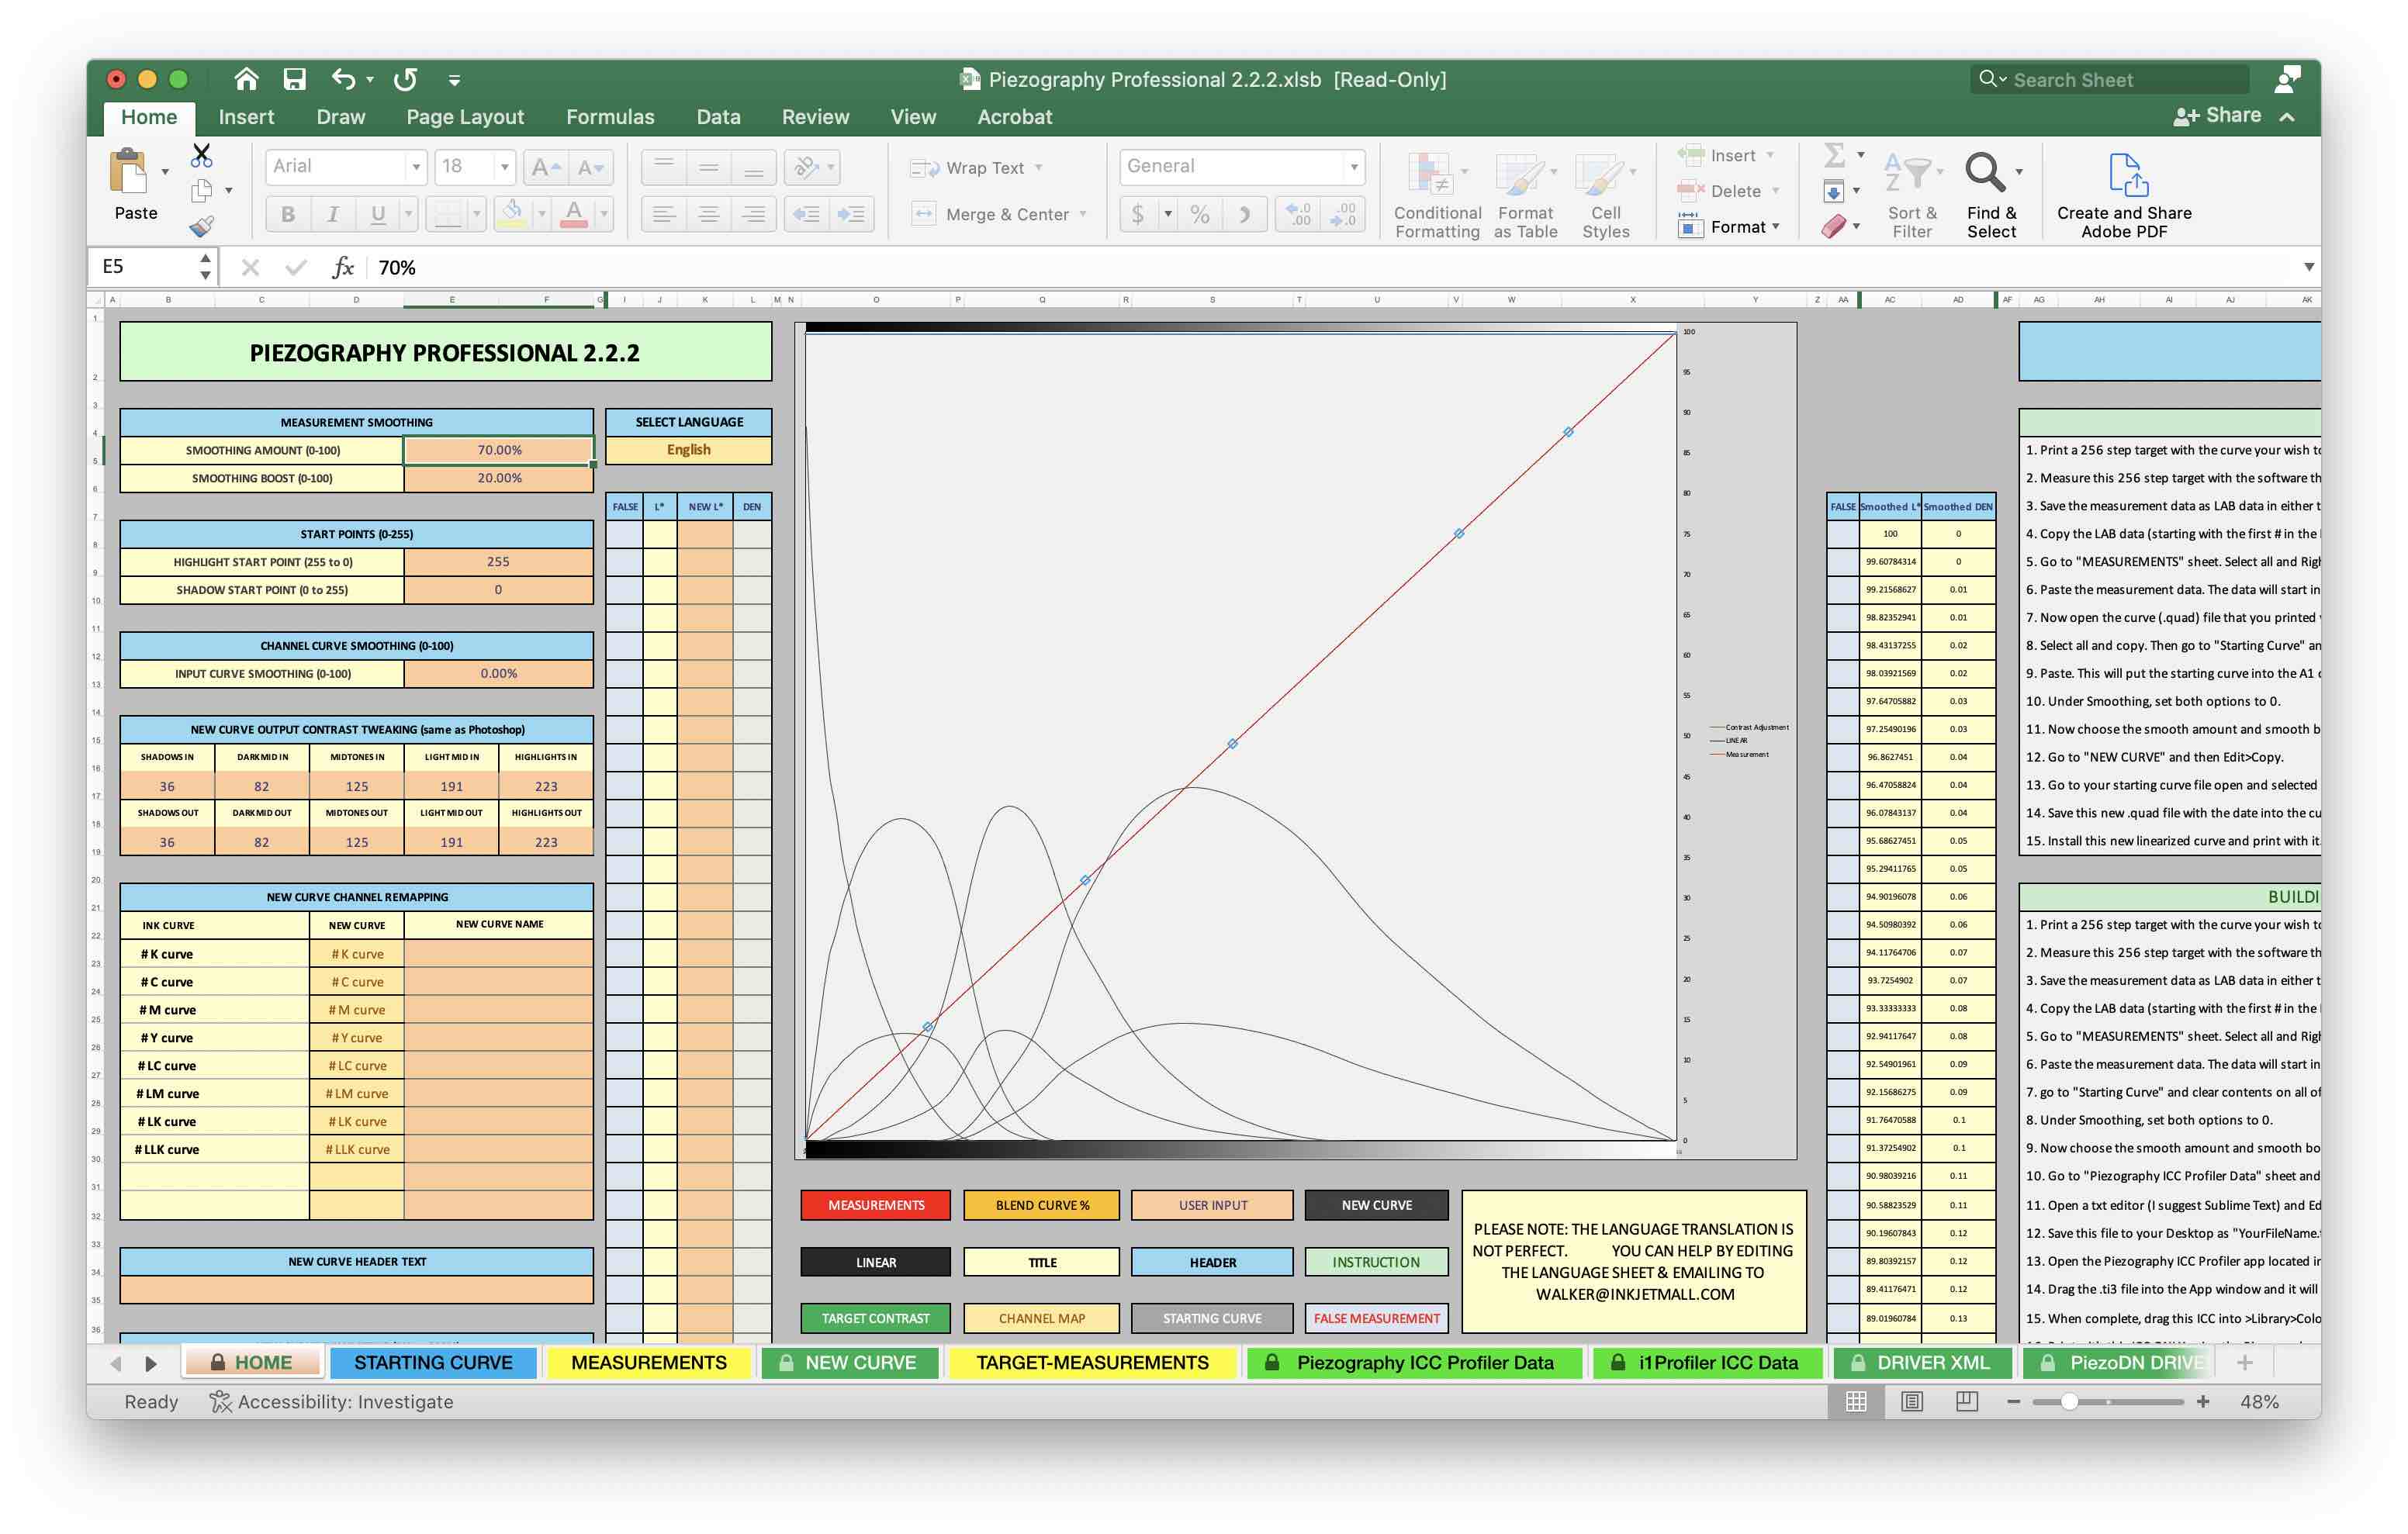The width and height of the screenshot is (2408, 1534).
Task: Click the Home icon in title bar
Action: point(246,79)
